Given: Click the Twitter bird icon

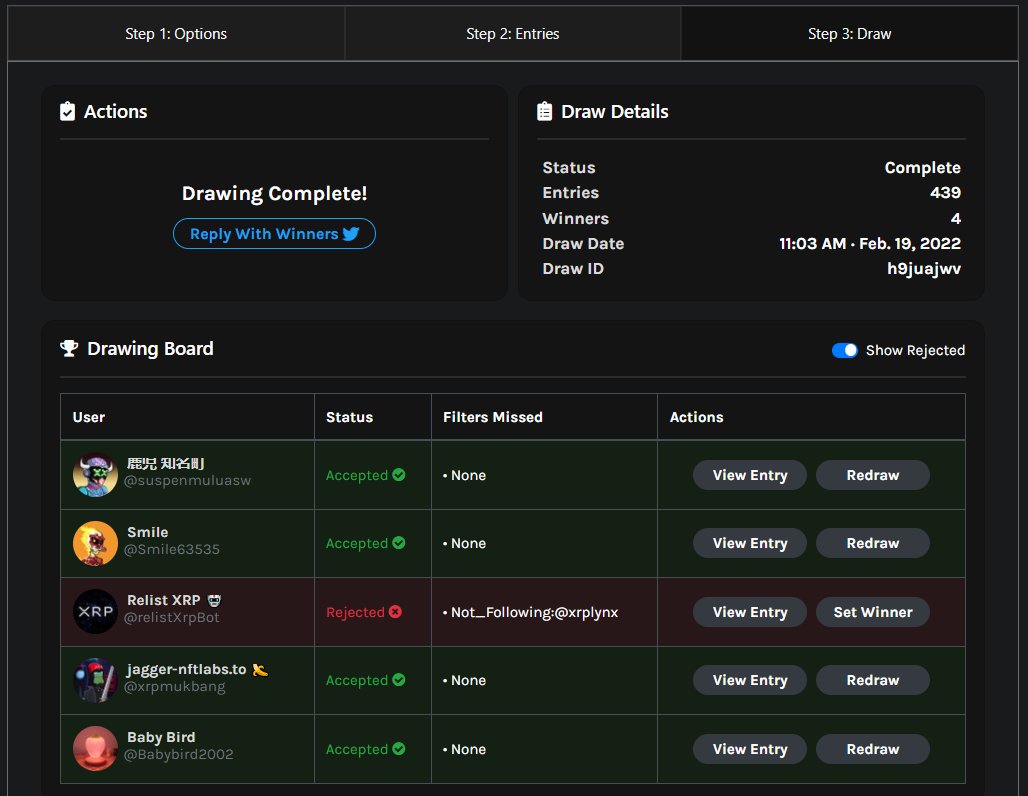Looking at the screenshot, I should (351, 233).
